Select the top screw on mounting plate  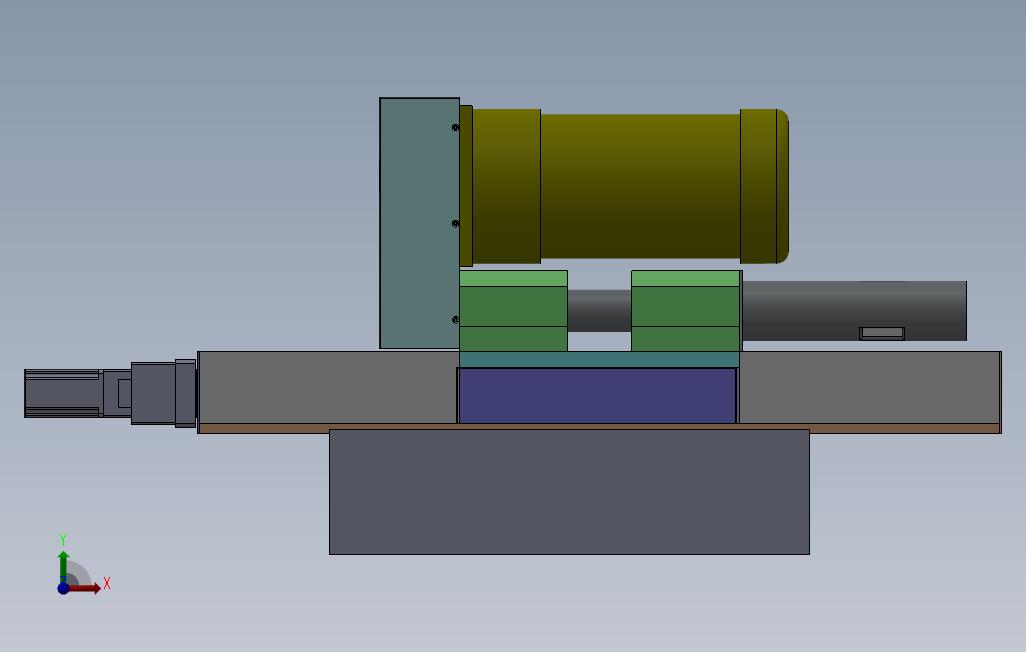455,128
